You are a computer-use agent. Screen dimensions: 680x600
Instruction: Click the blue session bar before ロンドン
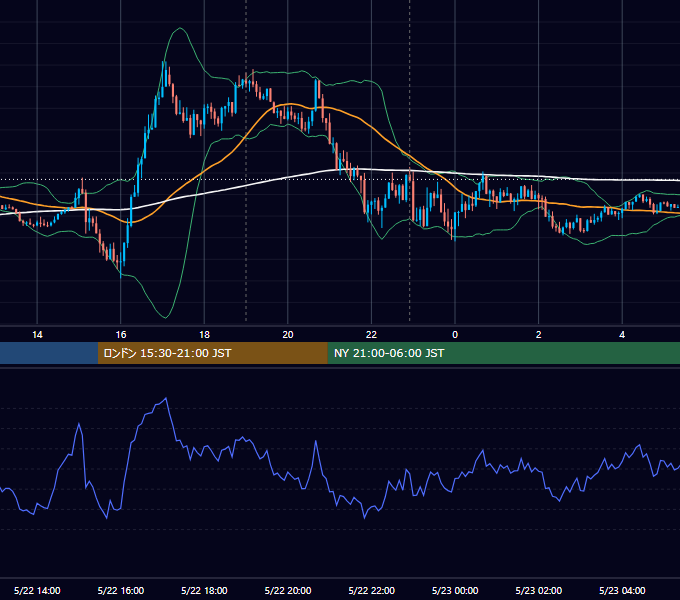click(x=49, y=353)
